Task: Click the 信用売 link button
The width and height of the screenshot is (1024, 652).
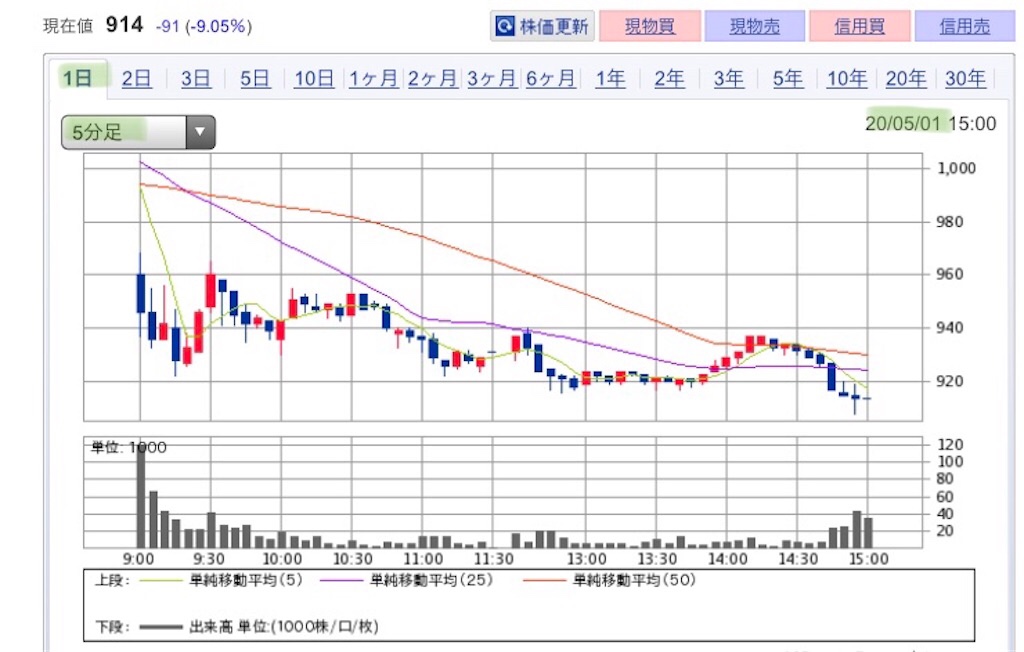Action: pos(965,26)
